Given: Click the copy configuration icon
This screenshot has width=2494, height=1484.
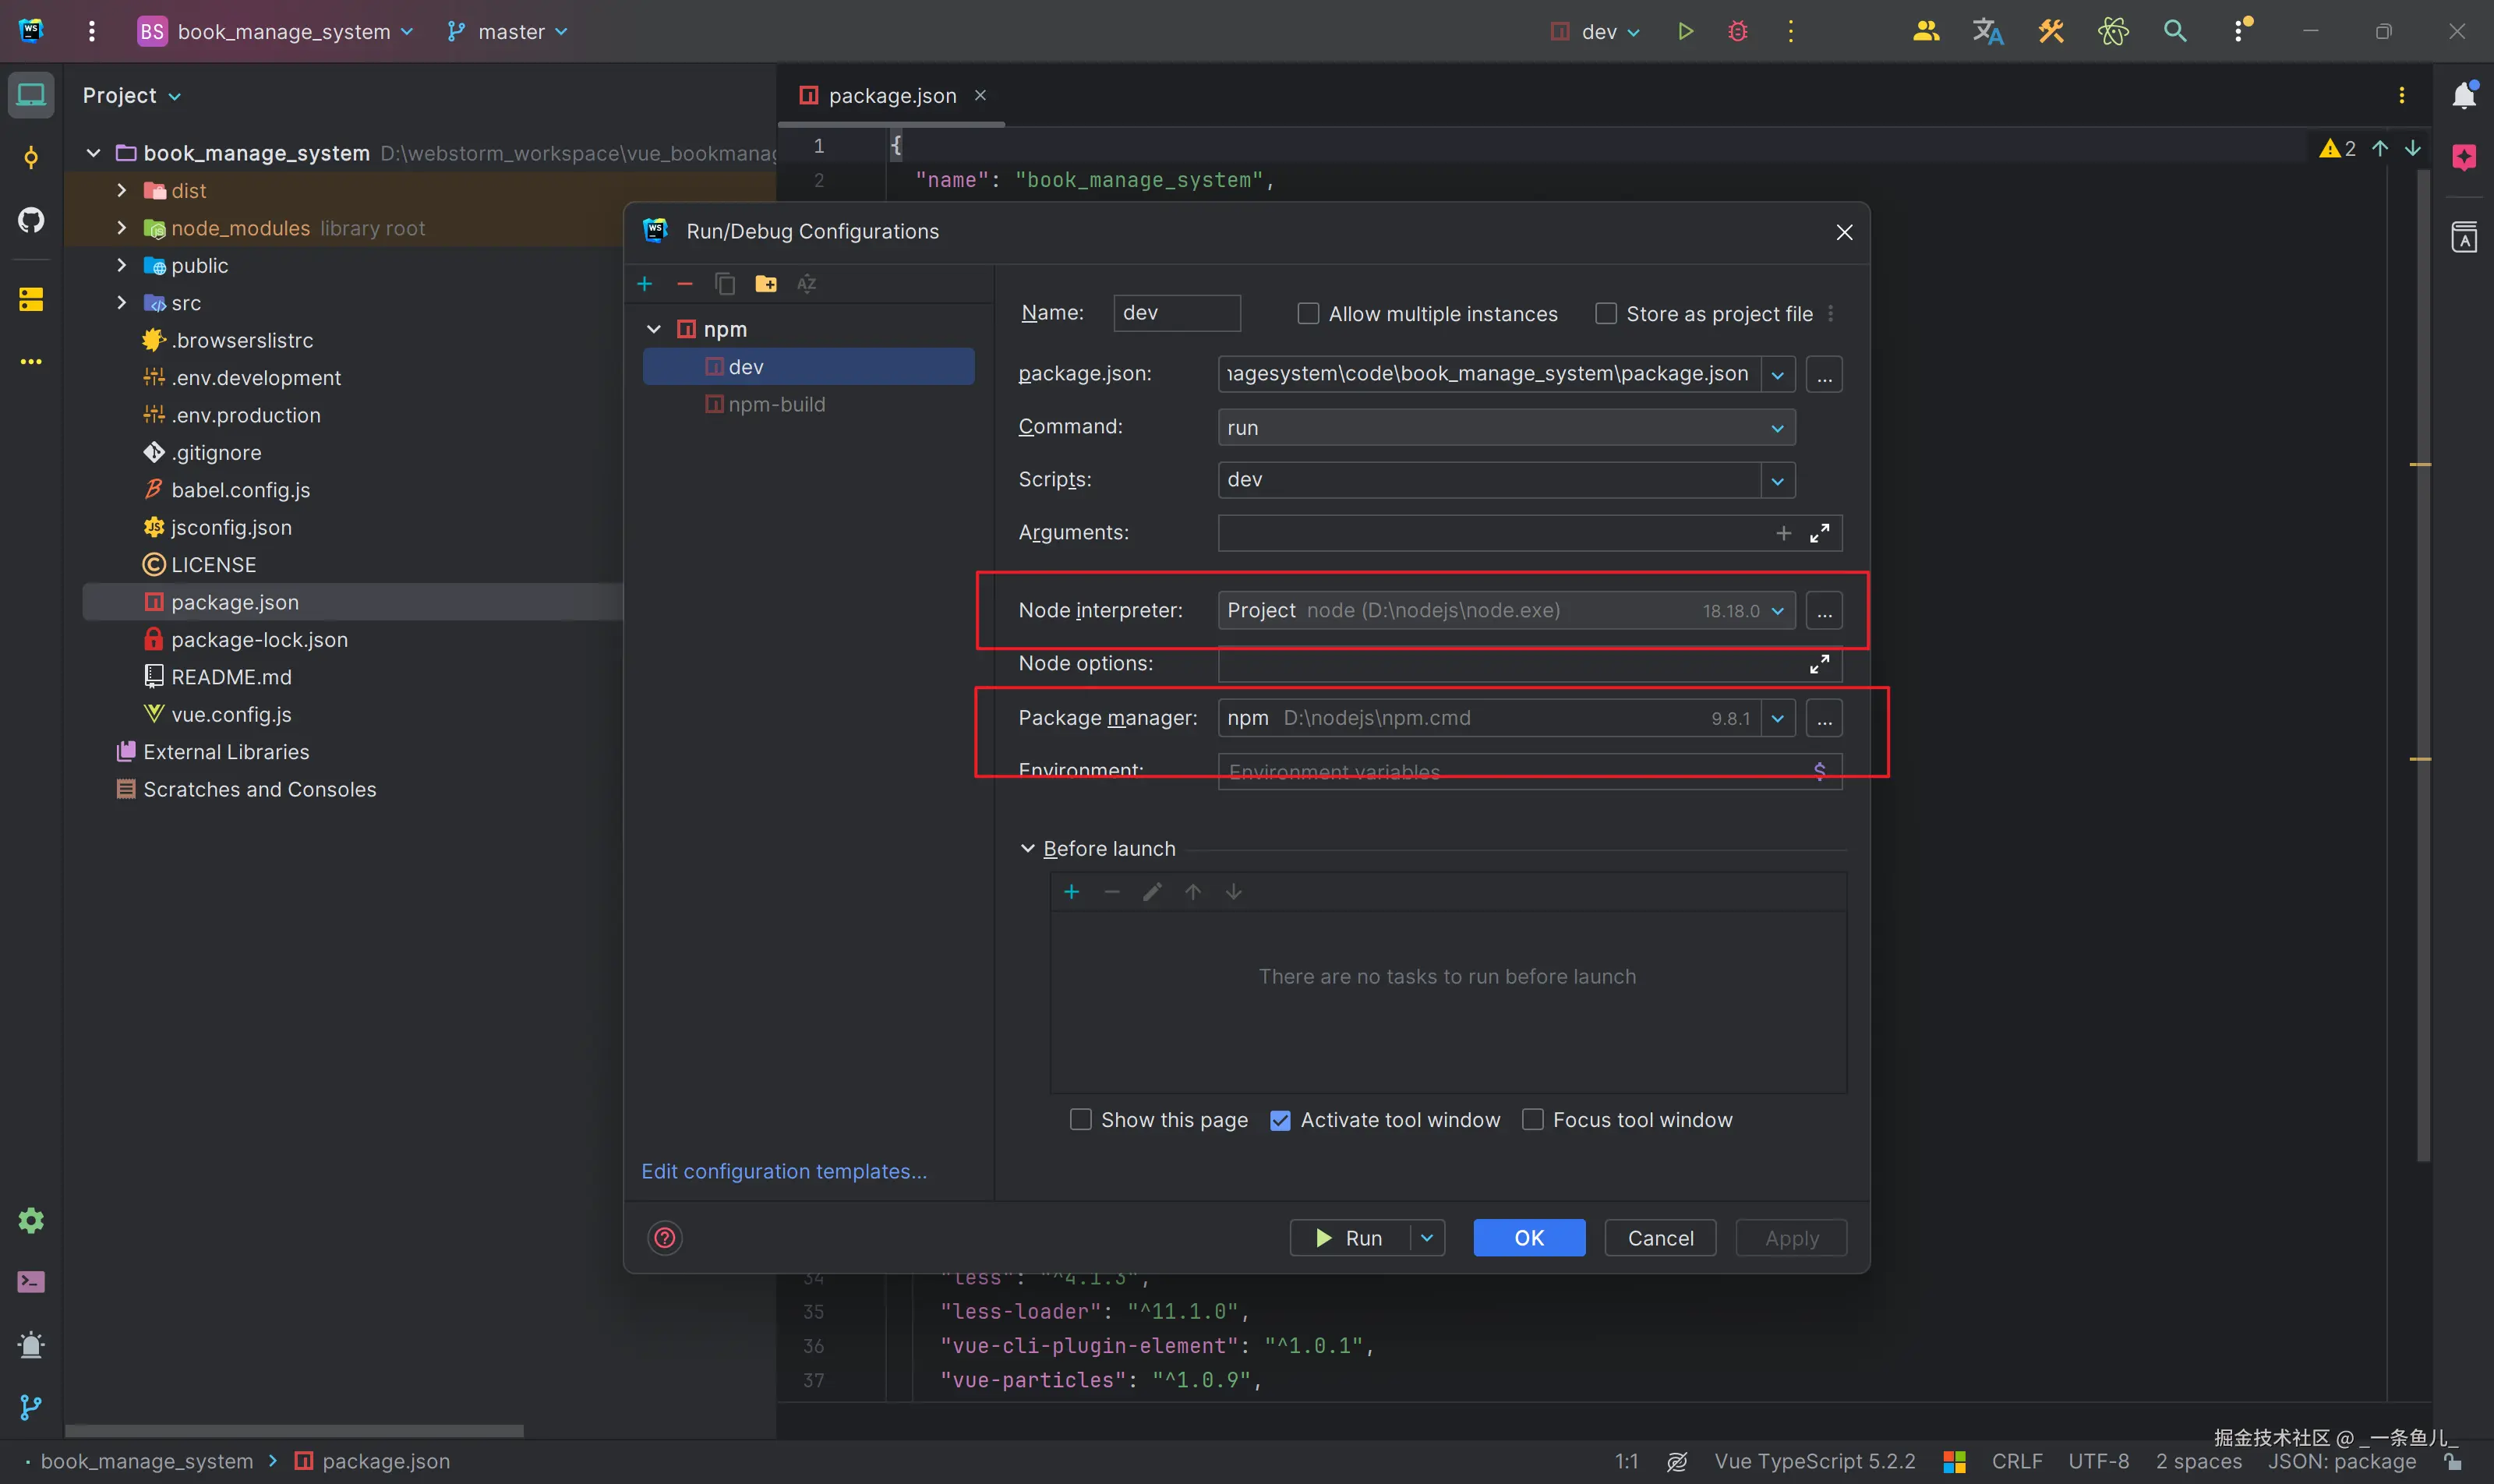Looking at the screenshot, I should (x=725, y=284).
